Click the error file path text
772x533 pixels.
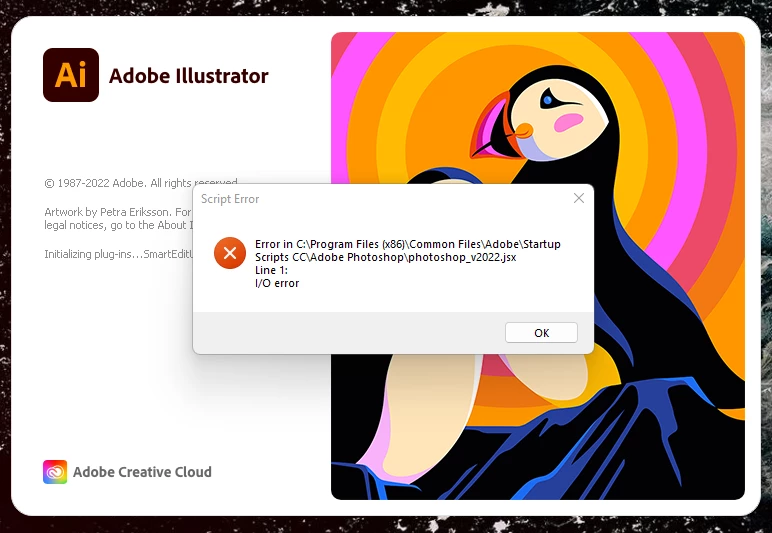tap(408, 251)
